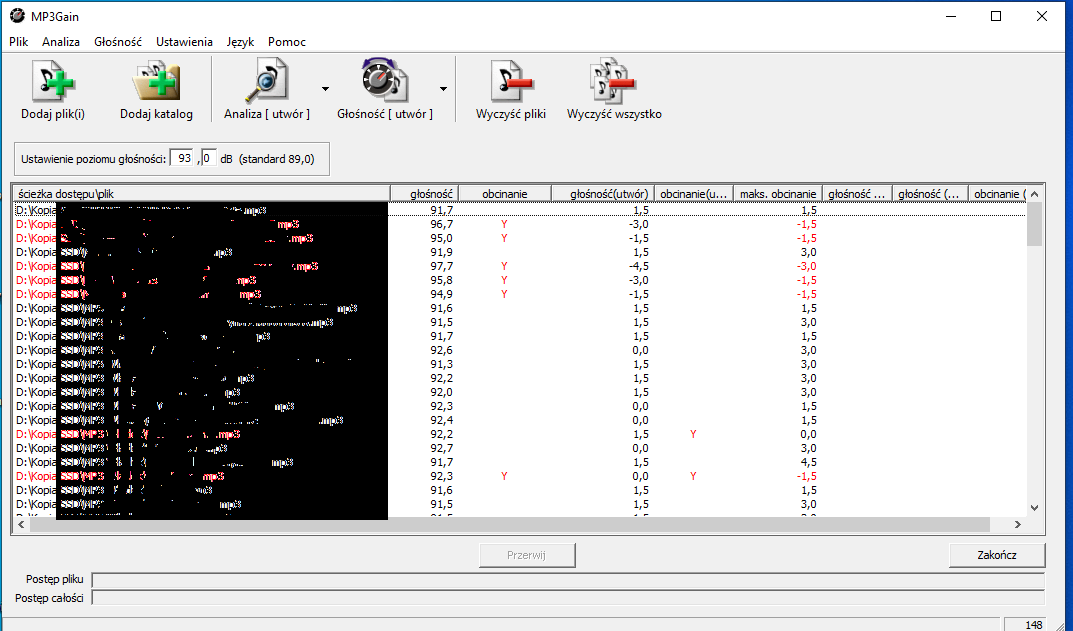Image resolution: width=1073 pixels, height=631 pixels.
Task: Select the row with volume 92,4
Action: tap(520, 420)
